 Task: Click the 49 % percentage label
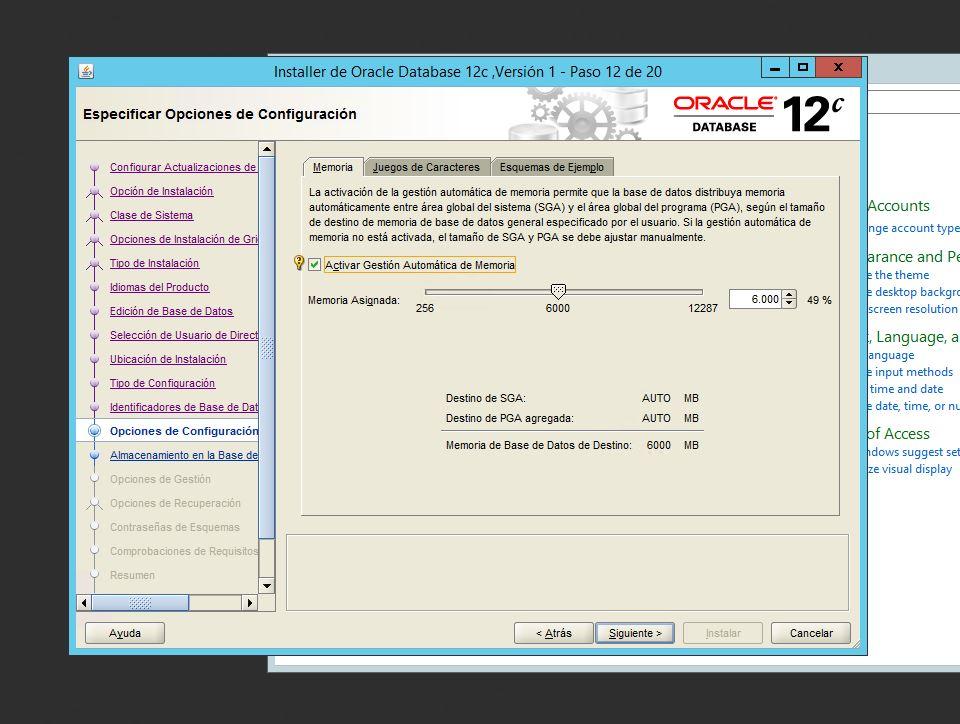click(819, 300)
